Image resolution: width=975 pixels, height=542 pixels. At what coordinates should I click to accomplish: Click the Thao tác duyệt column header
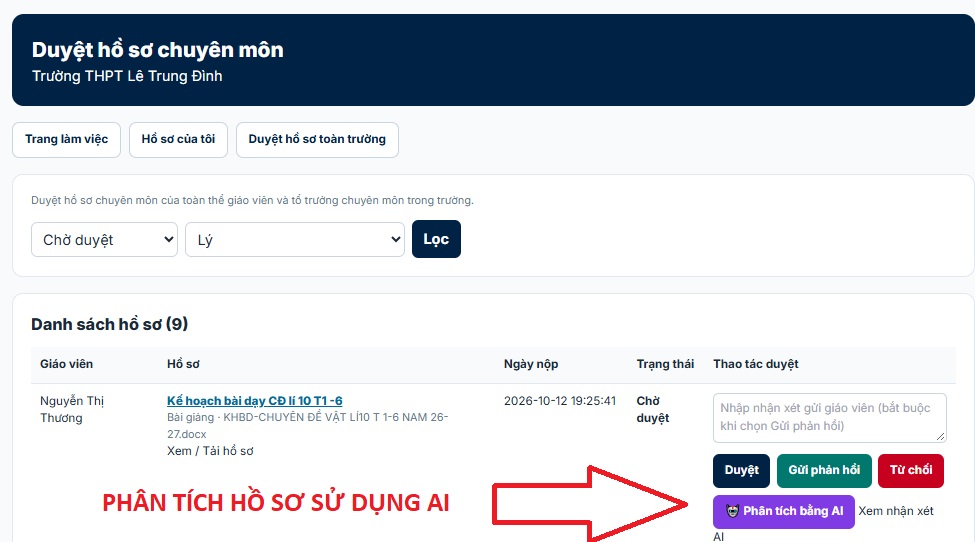(756, 364)
